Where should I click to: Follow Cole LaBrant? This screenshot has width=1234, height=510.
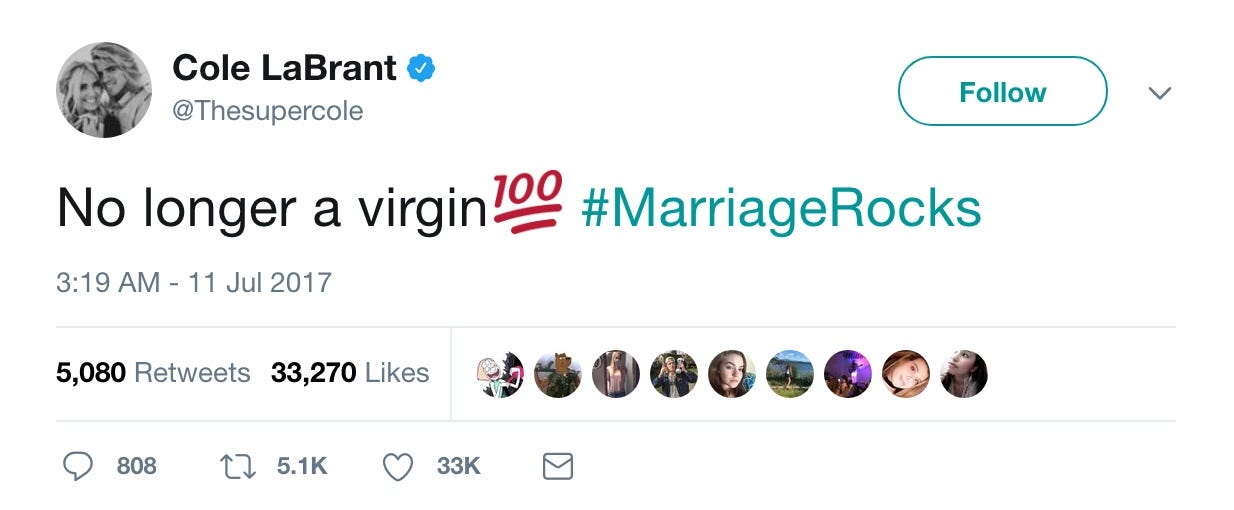(x=1003, y=91)
